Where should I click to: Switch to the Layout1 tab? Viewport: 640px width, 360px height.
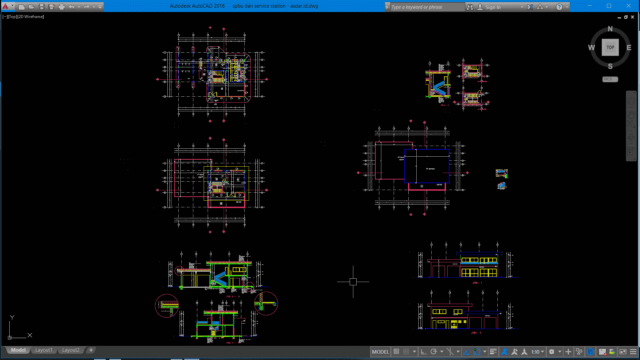click(43, 350)
